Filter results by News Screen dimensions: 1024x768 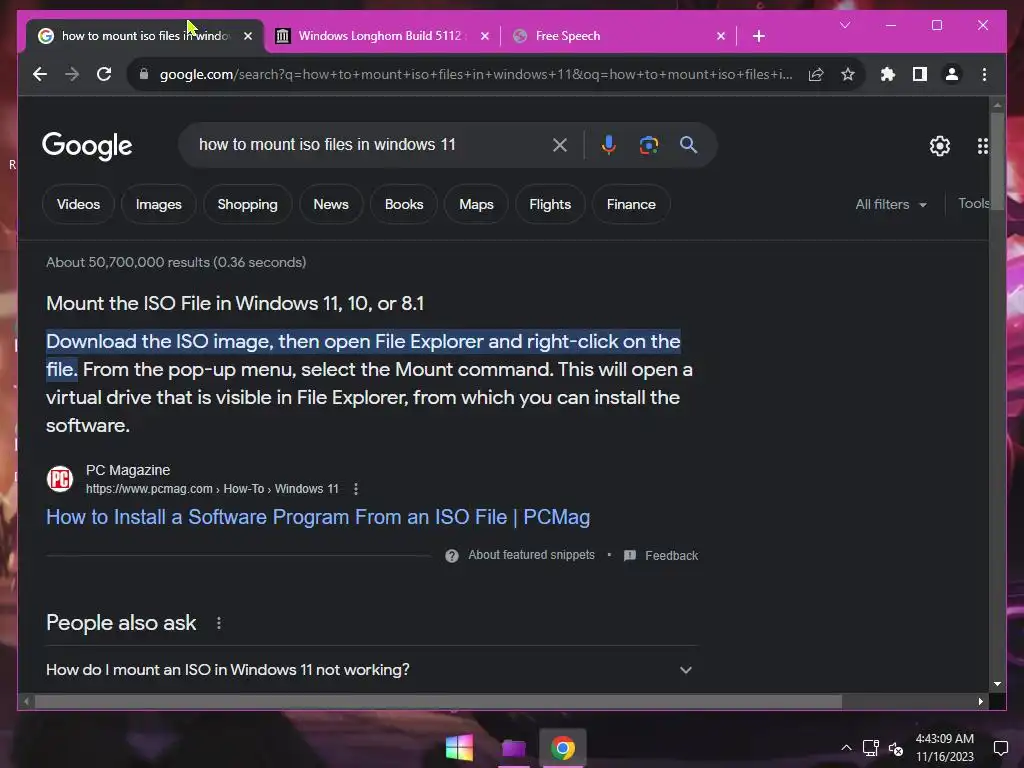[331, 204]
